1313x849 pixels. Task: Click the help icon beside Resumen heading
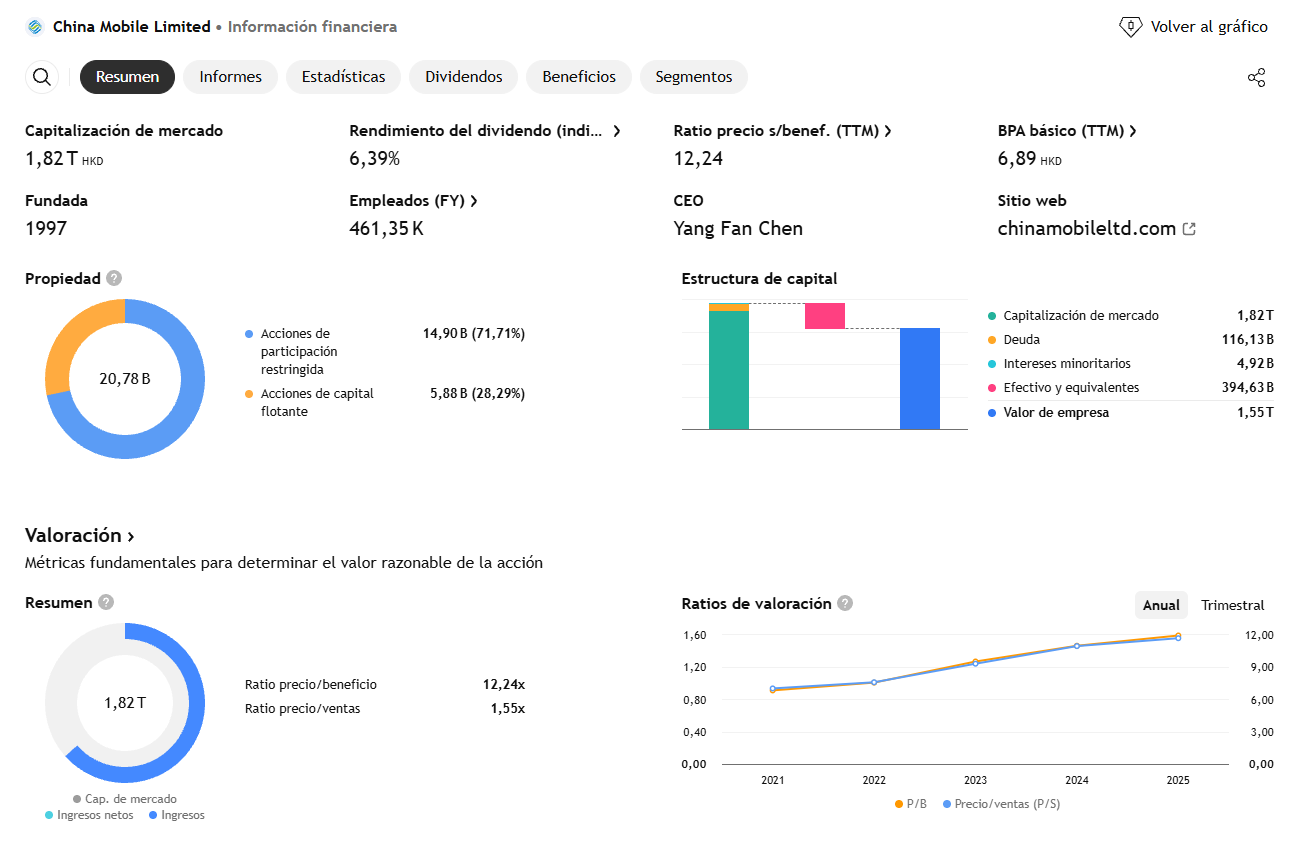(106, 602)
